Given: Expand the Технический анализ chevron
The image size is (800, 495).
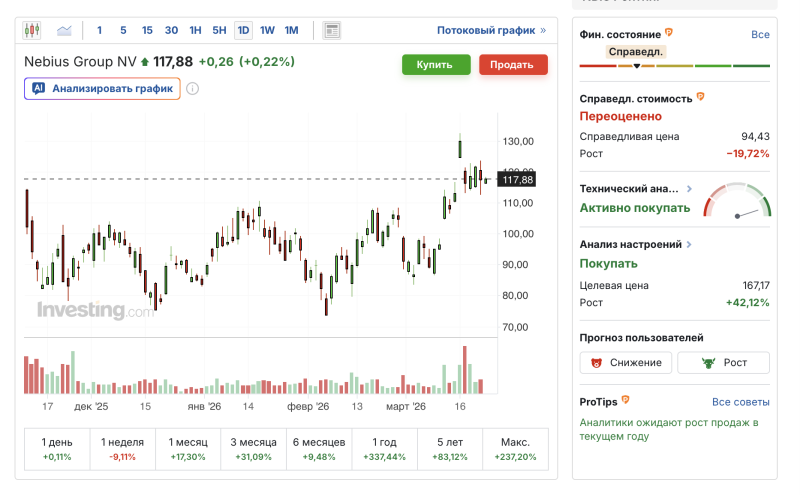Looking at the screenshot, I should [689, 189].
